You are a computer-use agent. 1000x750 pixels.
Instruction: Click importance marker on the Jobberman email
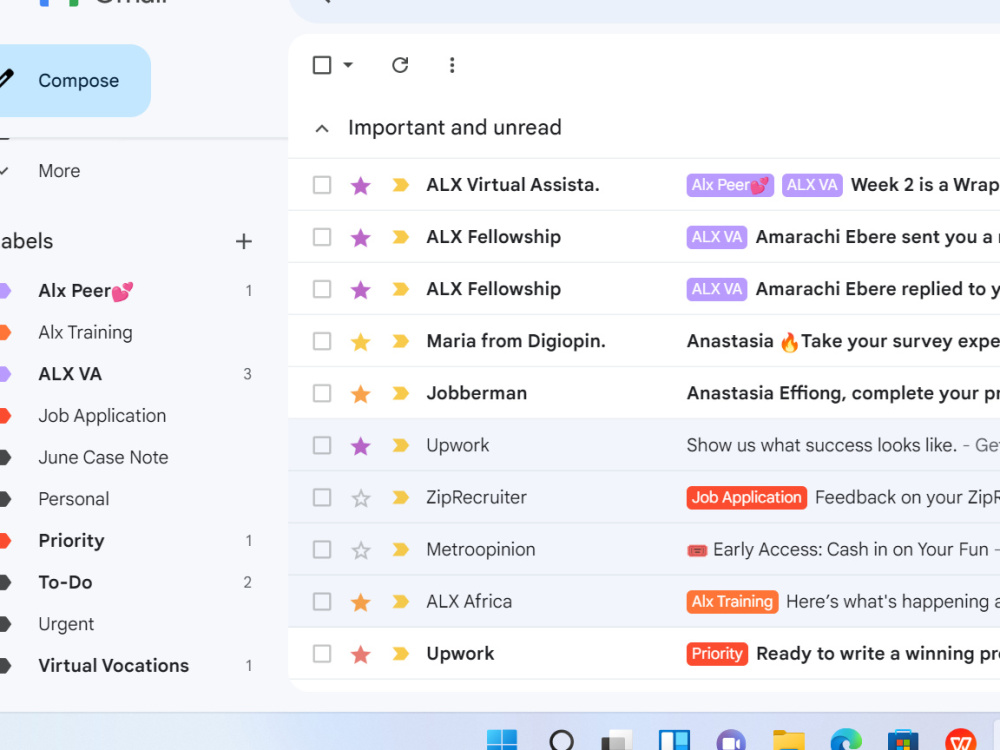(401, 393)
